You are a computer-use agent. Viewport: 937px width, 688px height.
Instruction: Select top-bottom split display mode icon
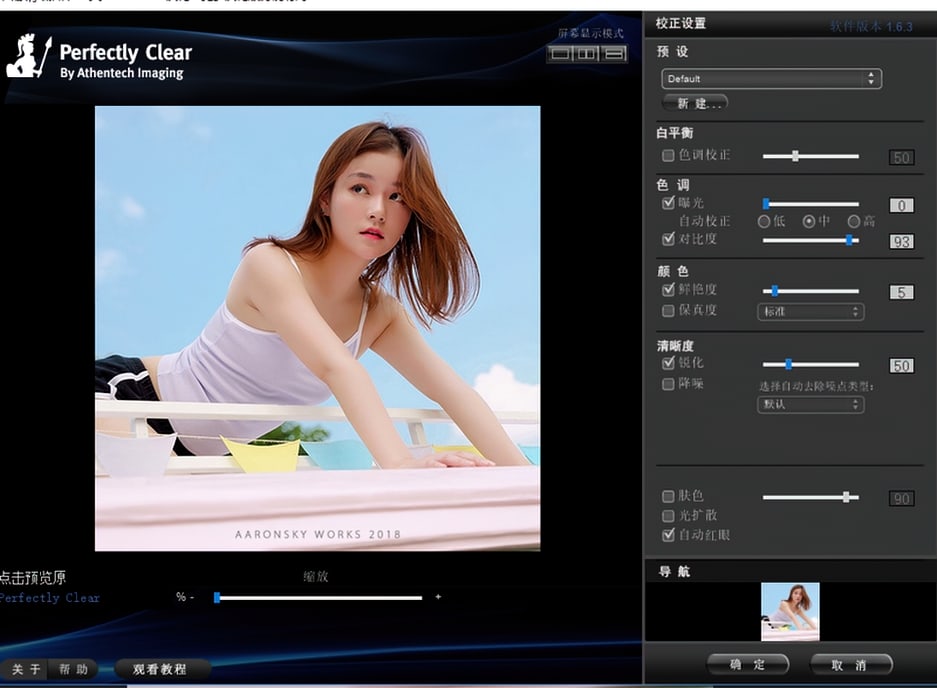[x=614, y=54]
